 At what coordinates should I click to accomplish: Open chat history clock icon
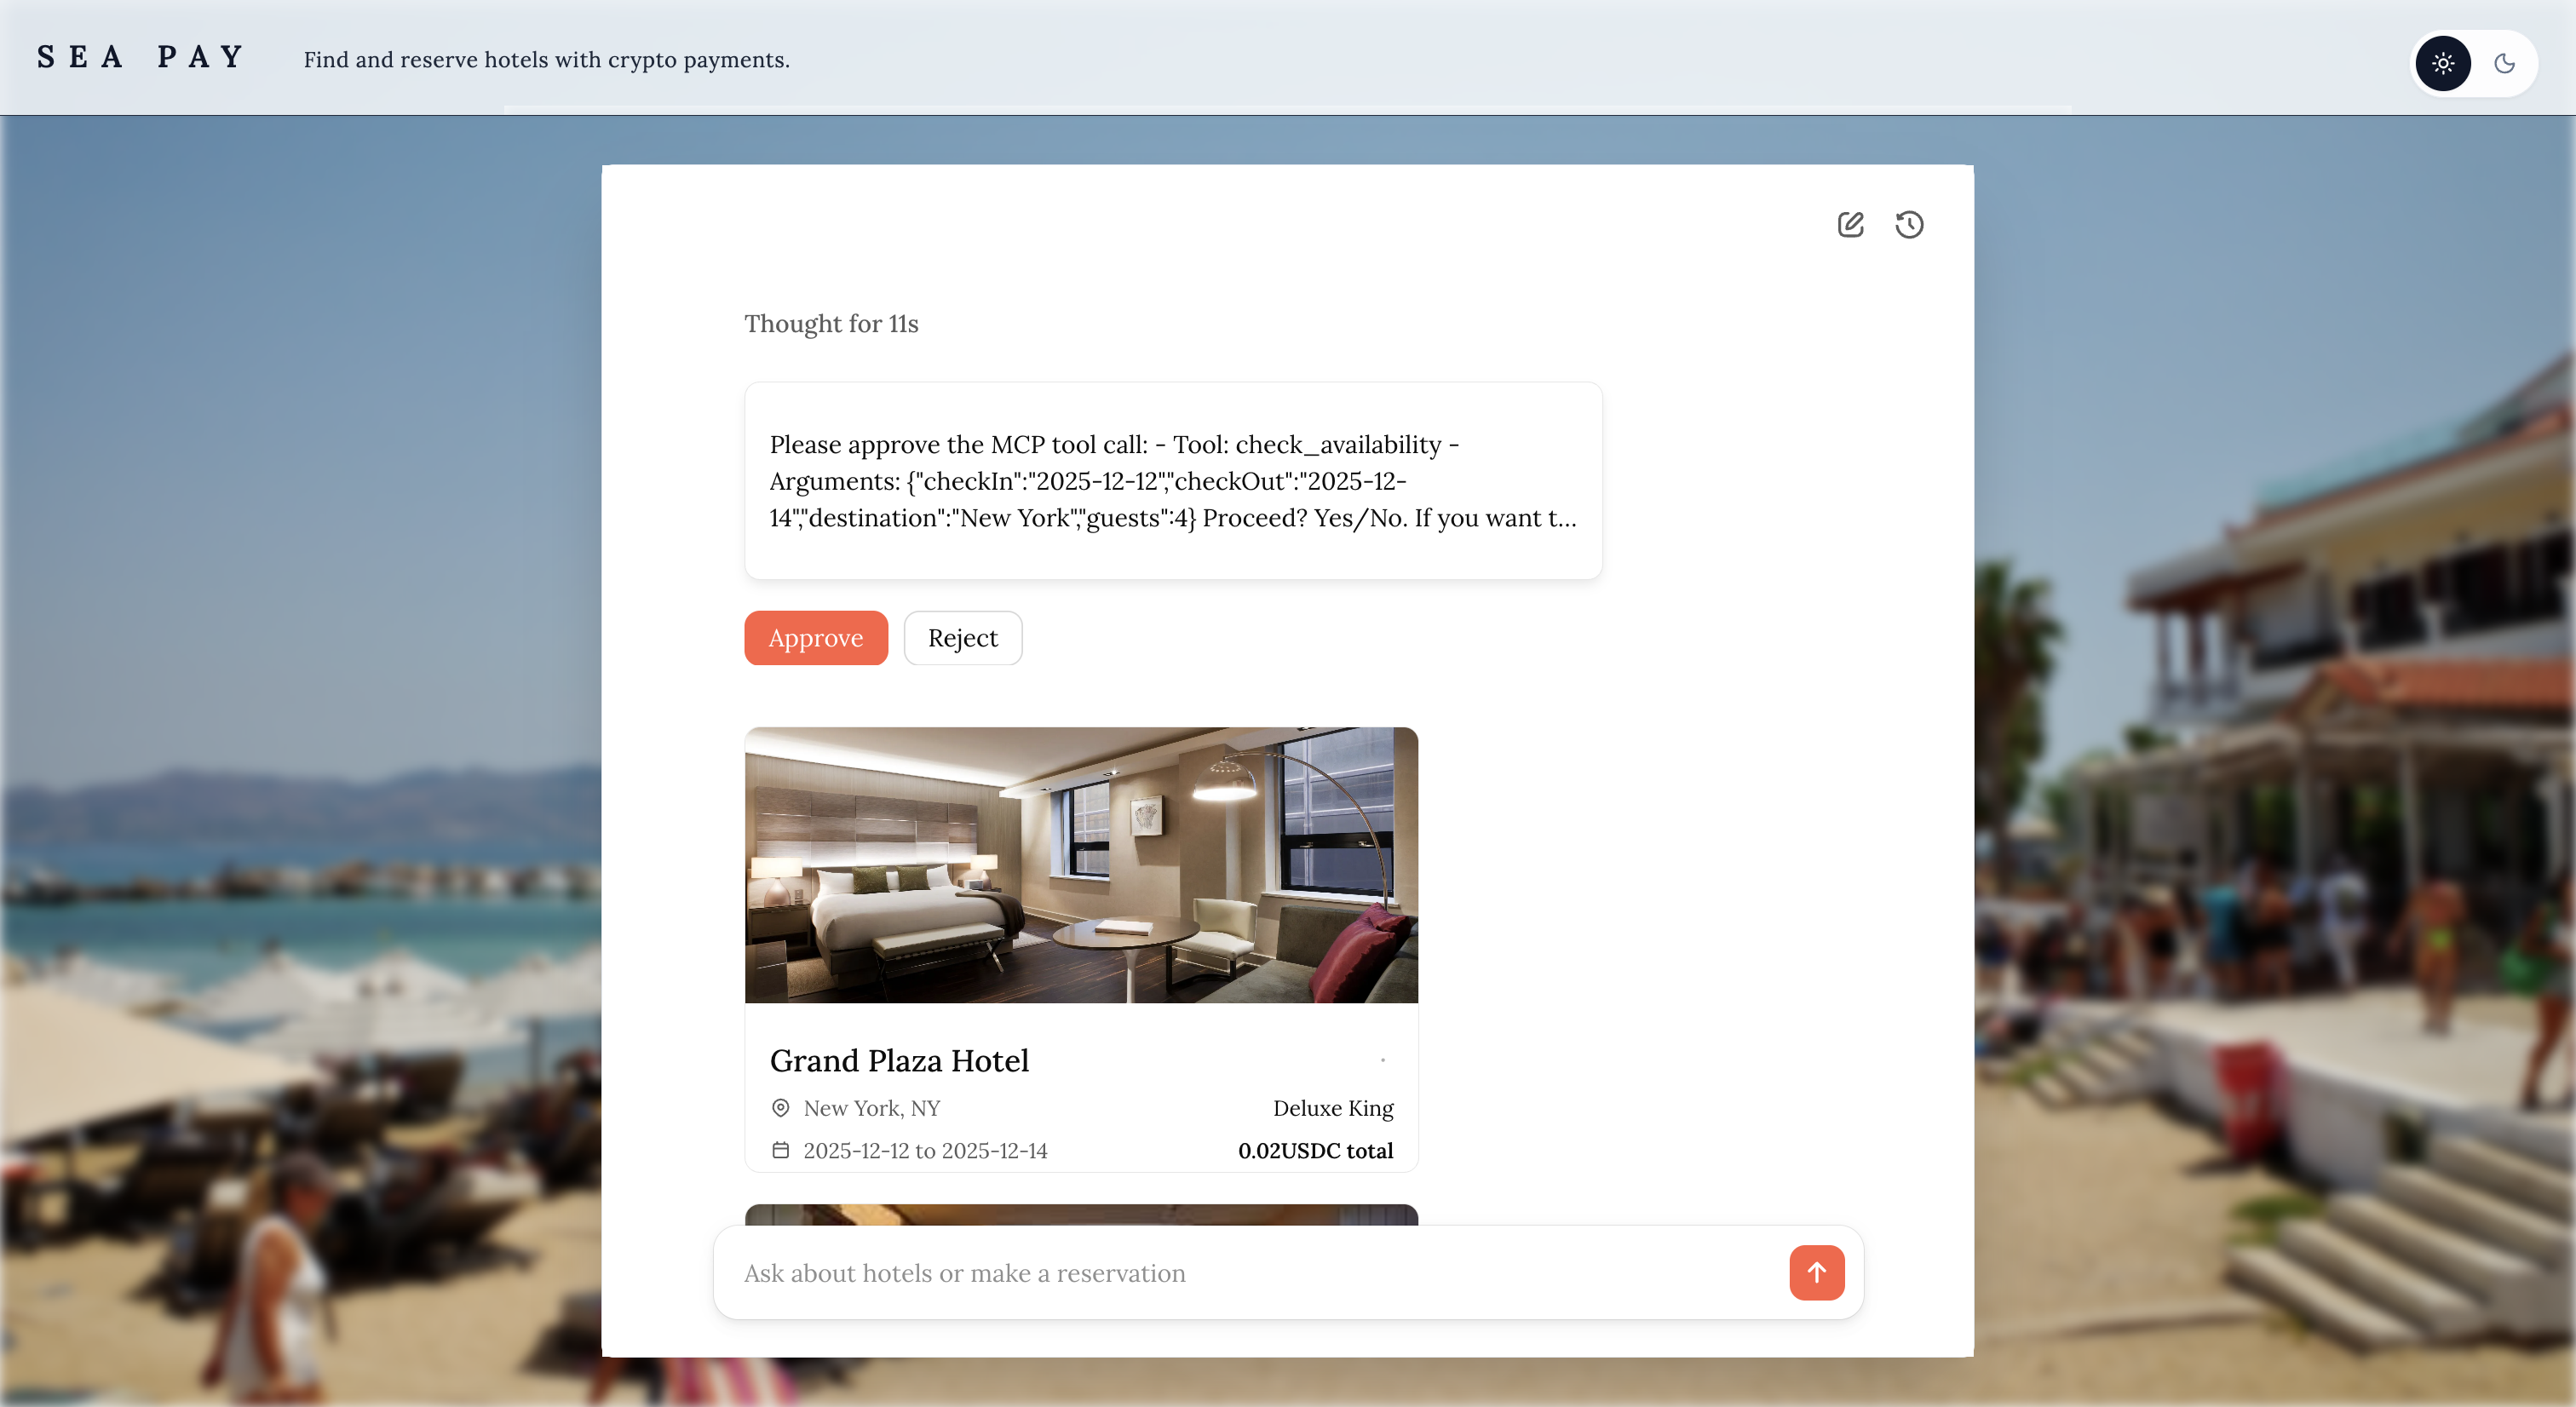point(1909,224)
